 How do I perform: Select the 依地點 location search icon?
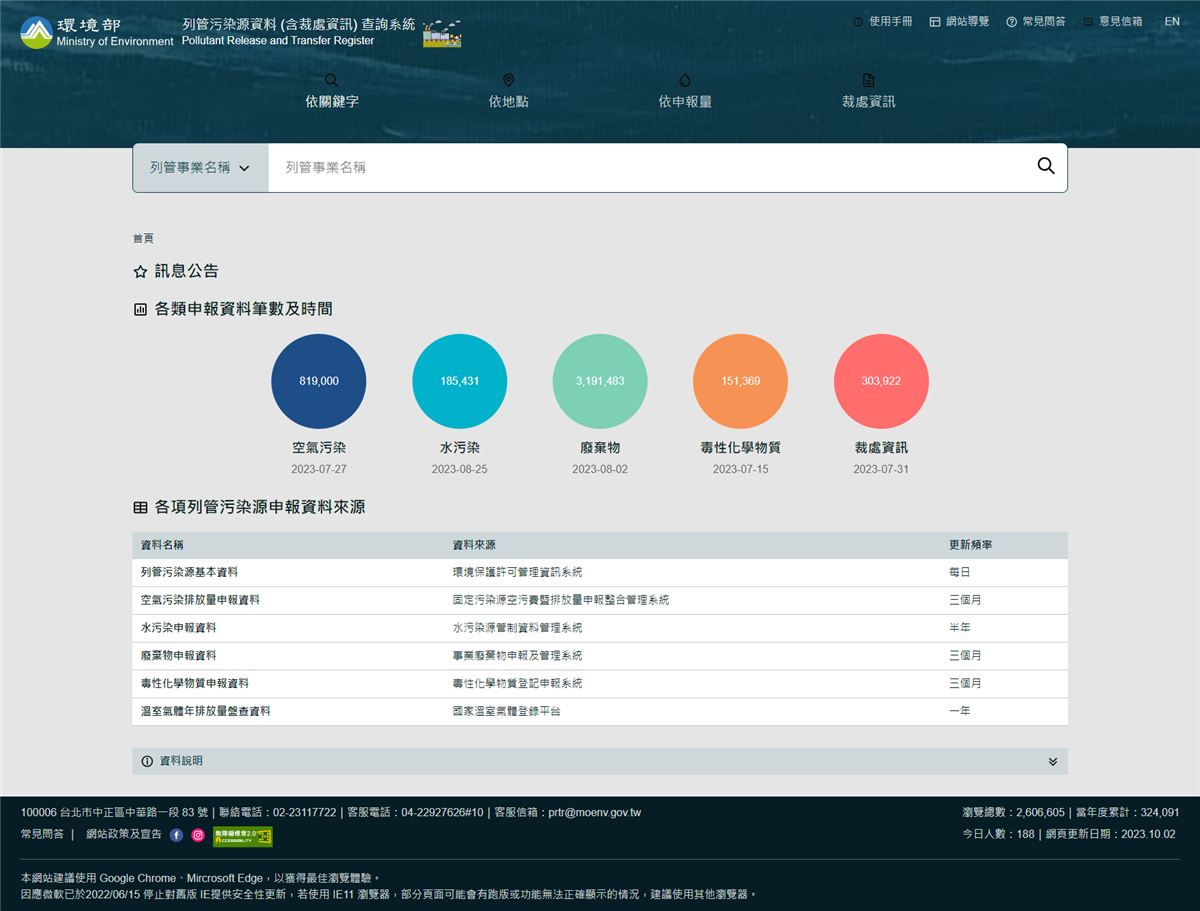click(508, 79)
